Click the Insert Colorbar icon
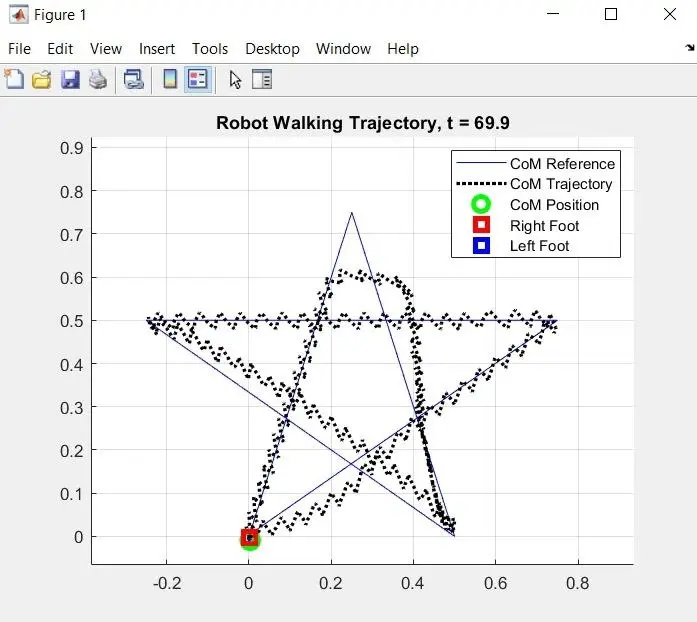This screenshot has width=697, height=622. click(170, 79)
